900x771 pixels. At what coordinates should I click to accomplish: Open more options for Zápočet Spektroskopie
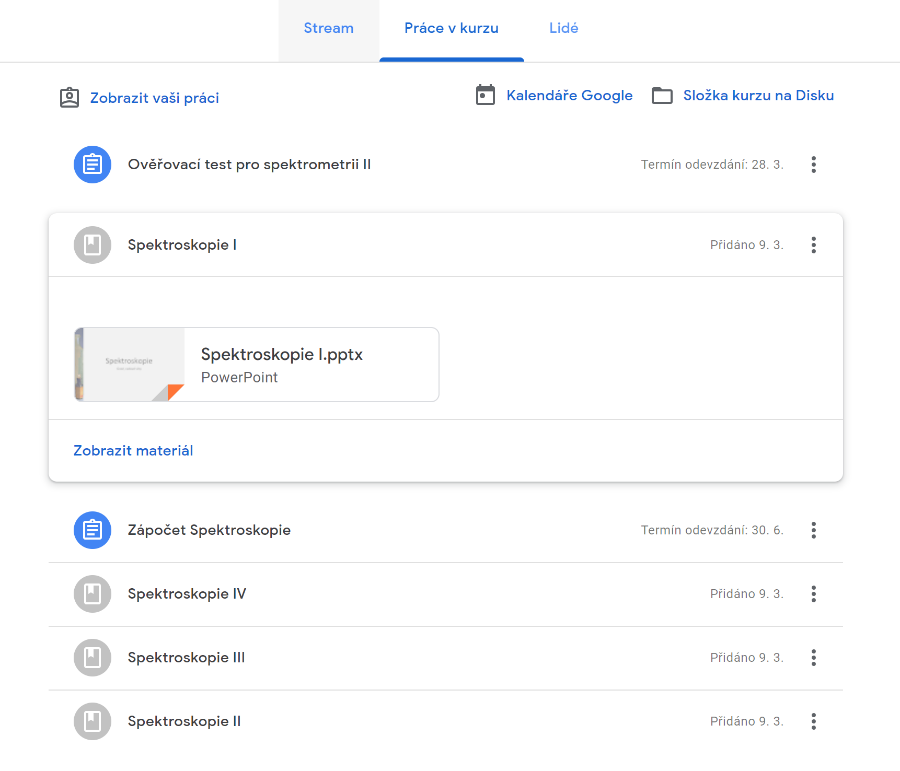pos(814,530)
